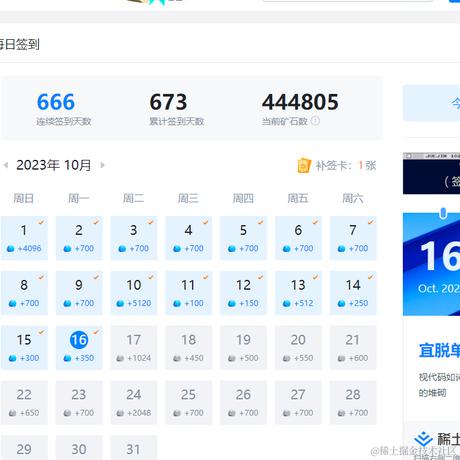Select day 13 with +512 reward

(x=298, y=293)
